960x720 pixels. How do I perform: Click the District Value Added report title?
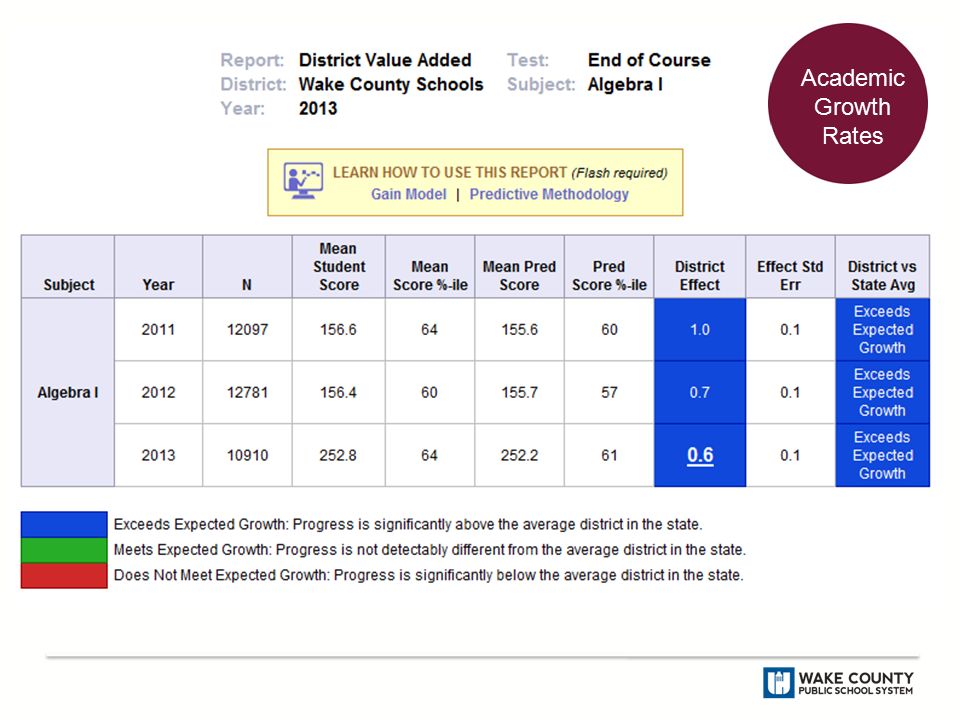click(385, 60)
